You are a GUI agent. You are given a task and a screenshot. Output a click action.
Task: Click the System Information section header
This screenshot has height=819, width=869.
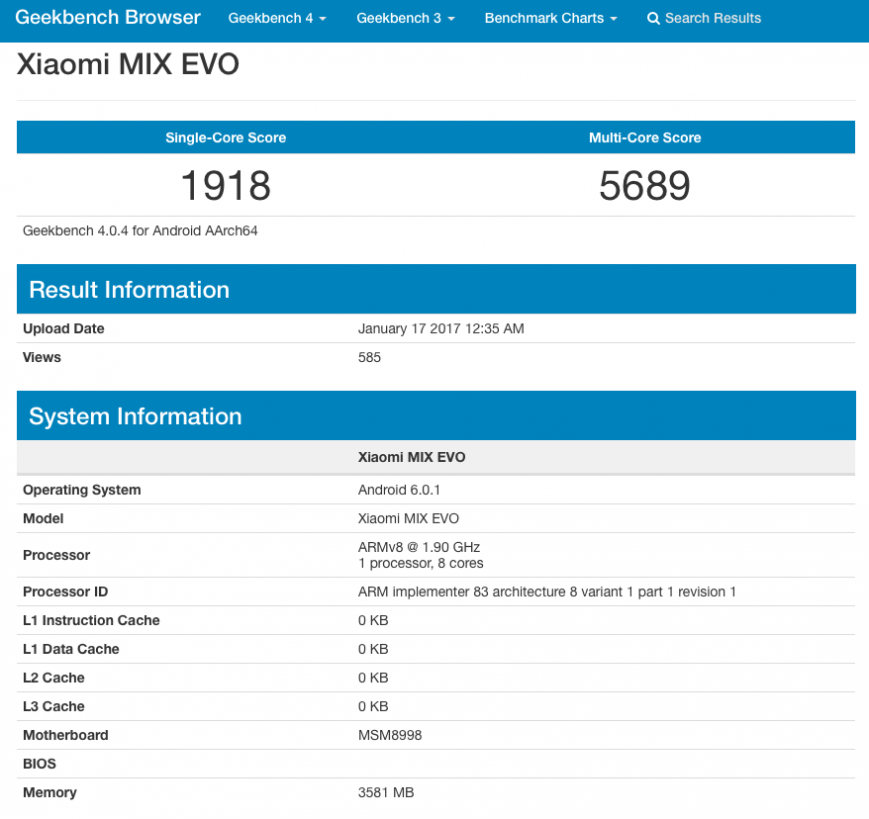pyautogui.click(x=436, y=416)
